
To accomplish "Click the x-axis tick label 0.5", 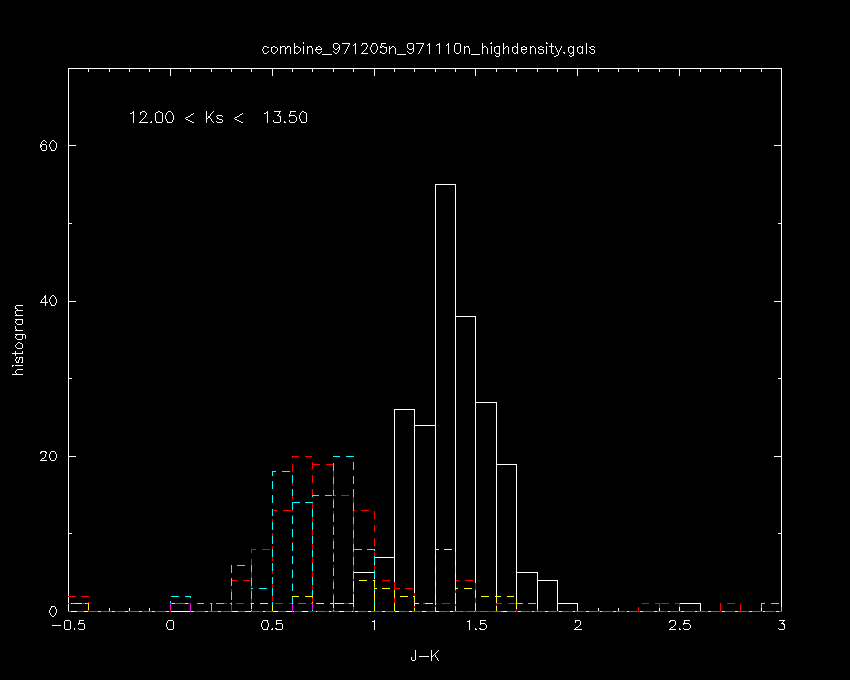I will tap(272, 625).
